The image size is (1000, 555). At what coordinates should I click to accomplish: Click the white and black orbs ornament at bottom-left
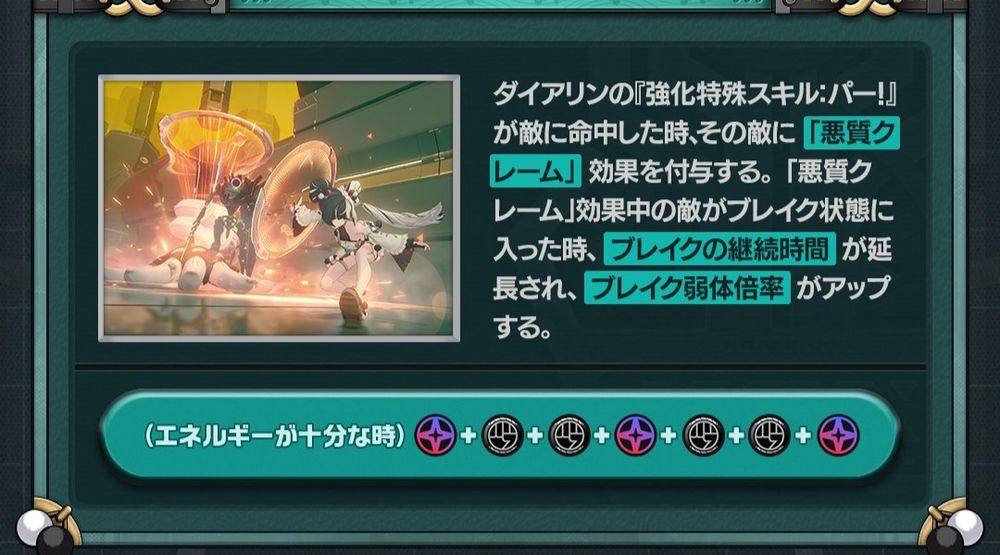[46, 531]
